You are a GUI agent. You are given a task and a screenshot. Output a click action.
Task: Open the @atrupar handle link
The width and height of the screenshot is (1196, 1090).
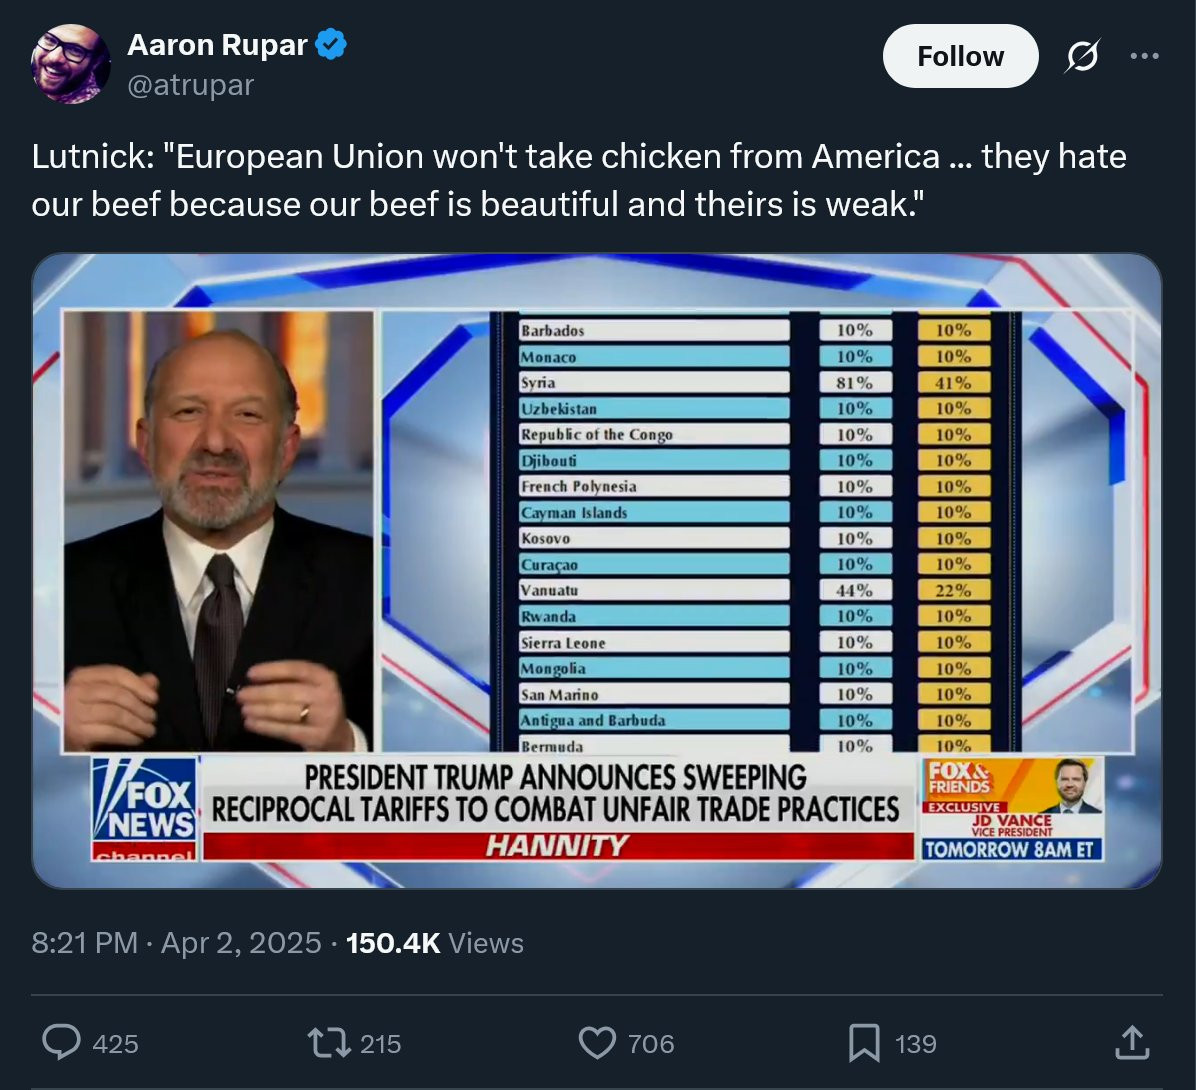click(x=190, y=85)
